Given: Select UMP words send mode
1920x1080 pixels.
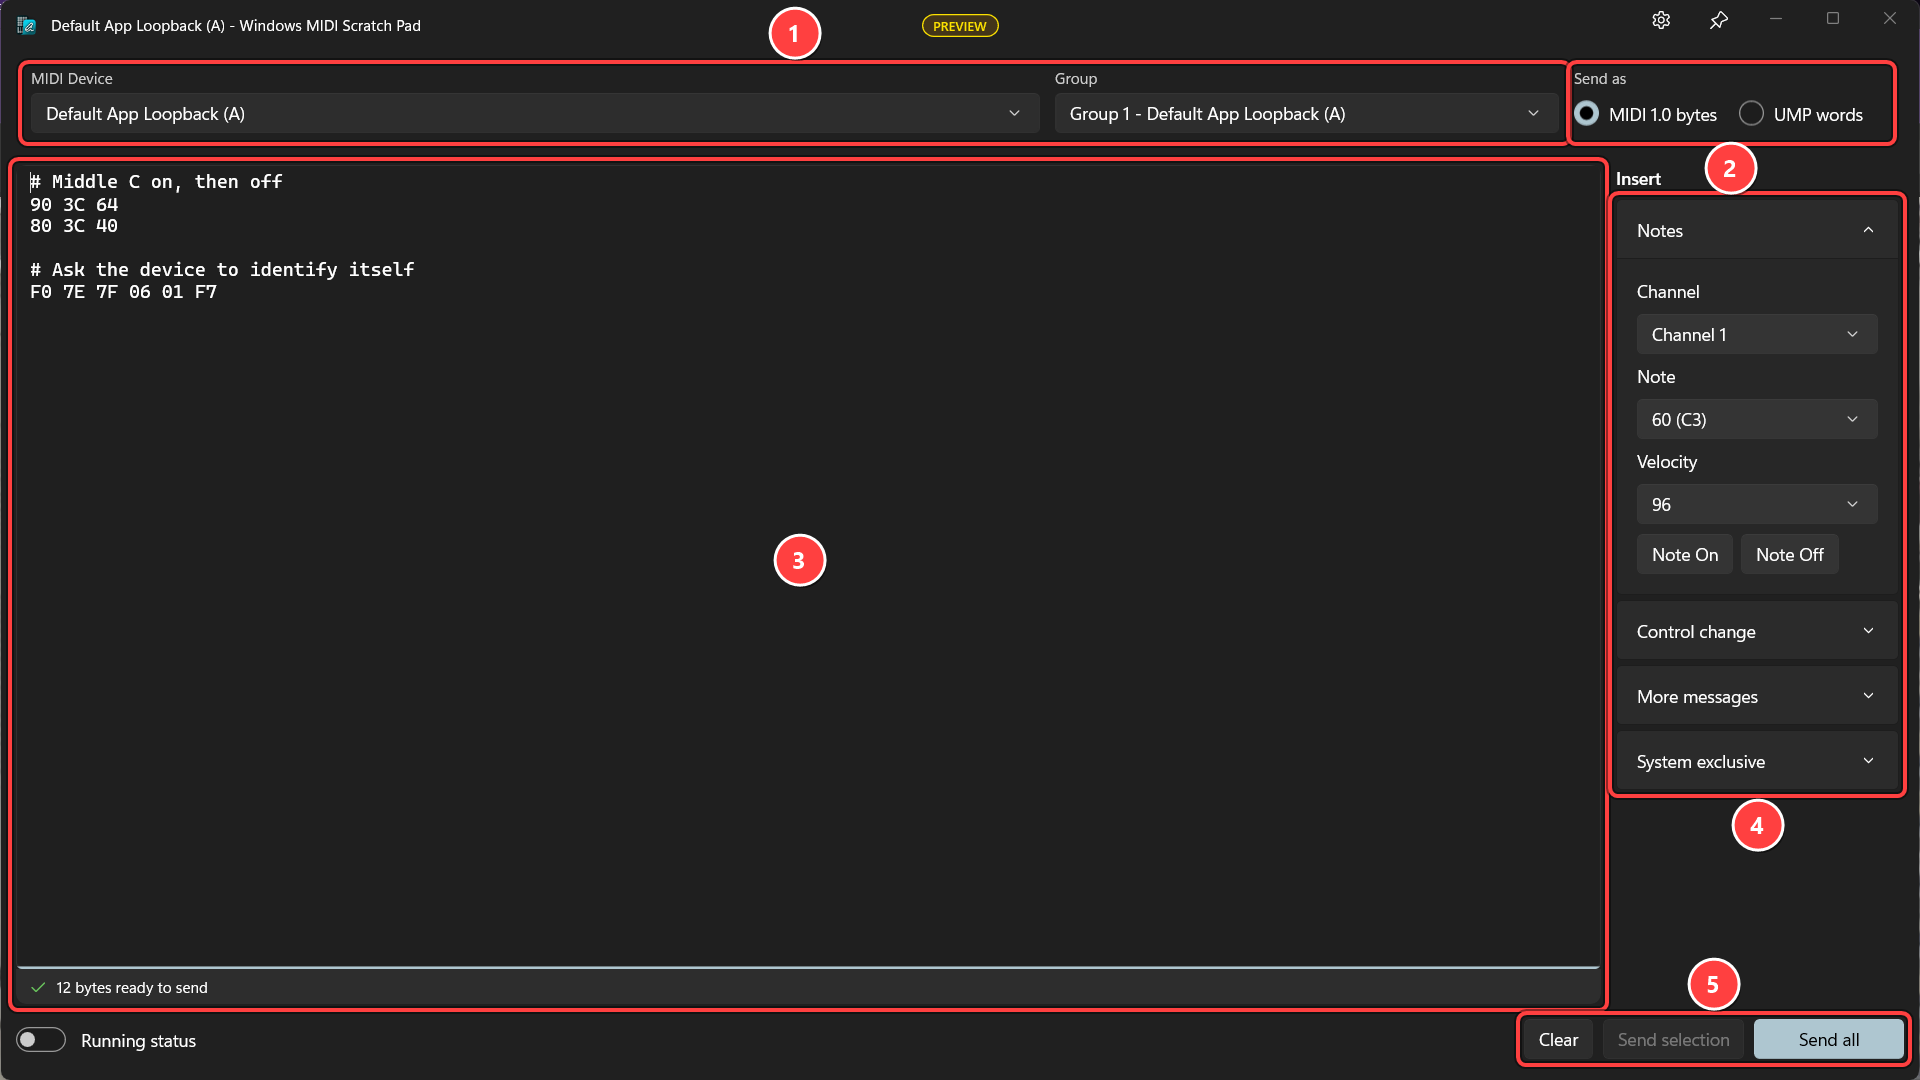Looking at the screenshot, I should (1801, 114).
